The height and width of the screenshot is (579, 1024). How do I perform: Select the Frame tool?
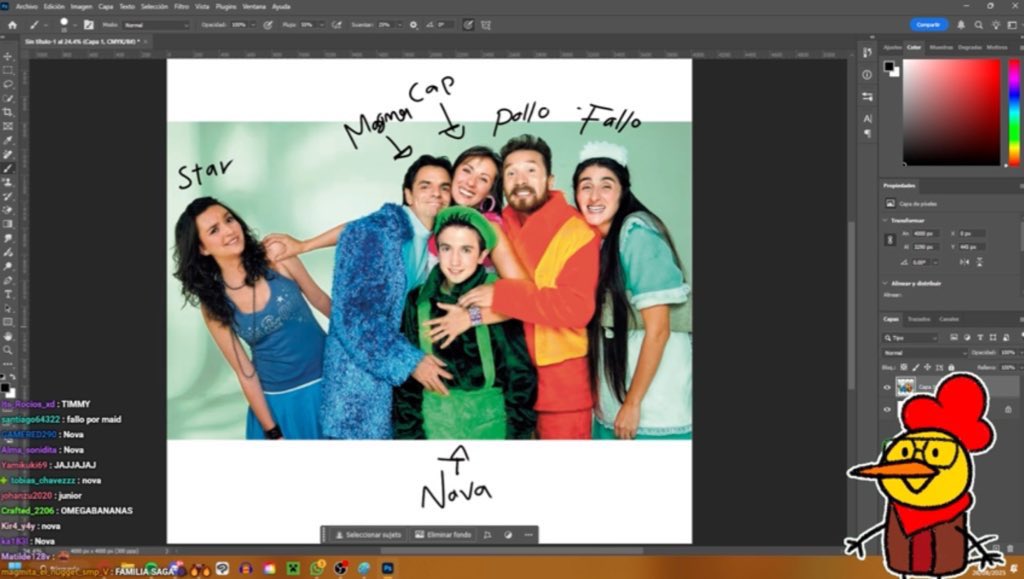[x=8, y=127]
